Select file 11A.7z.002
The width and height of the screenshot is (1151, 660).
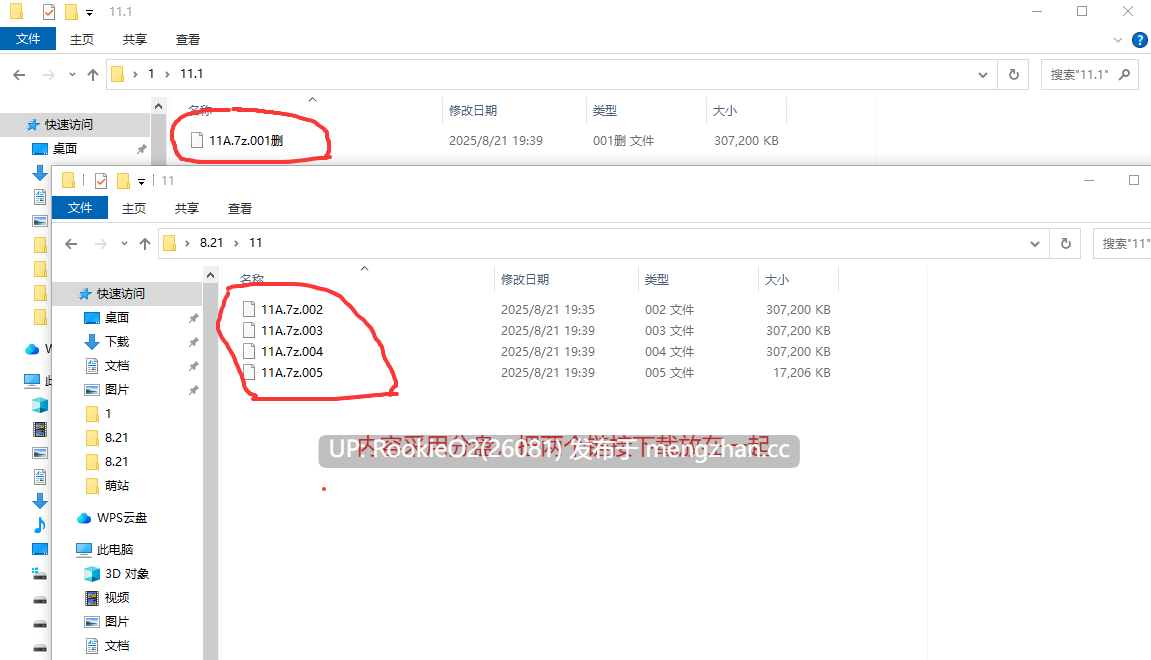(292, 310)
